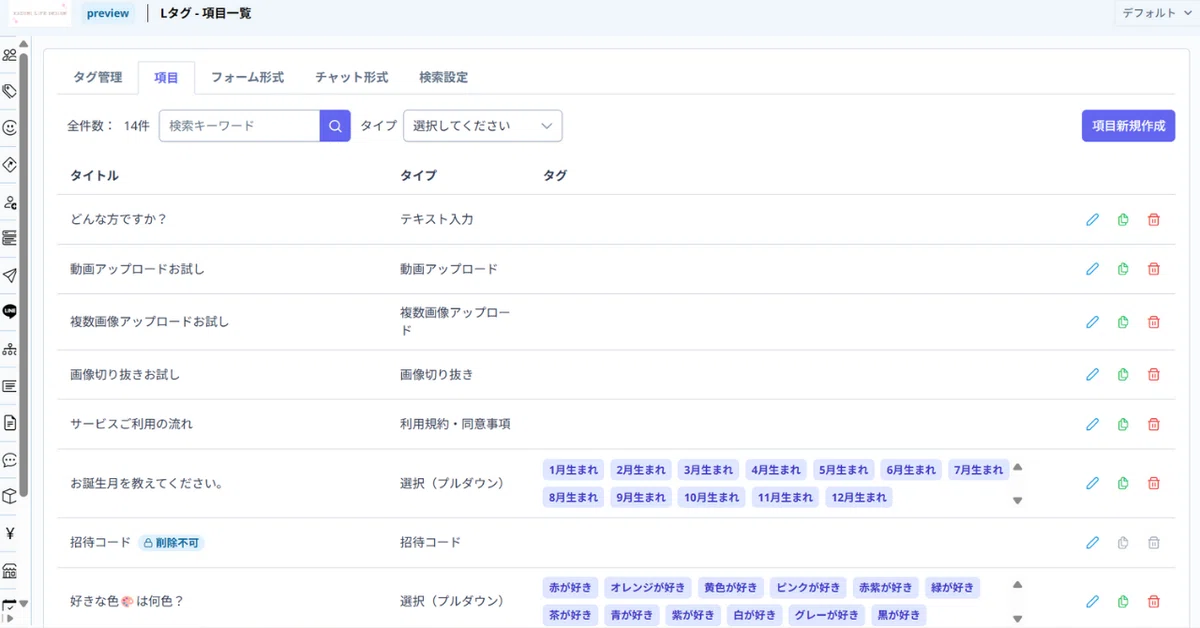Focus the 検索キーワード search field

coord(239,126)
